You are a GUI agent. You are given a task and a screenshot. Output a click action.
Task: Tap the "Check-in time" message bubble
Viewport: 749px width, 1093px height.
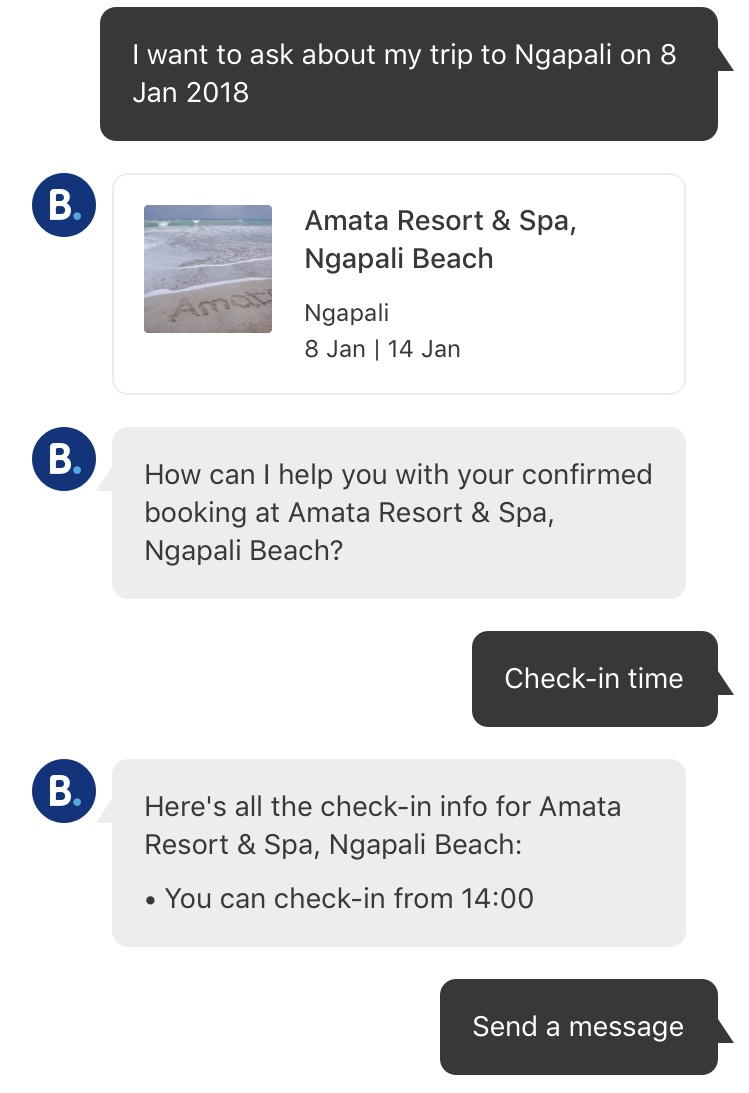coord(594,678)
